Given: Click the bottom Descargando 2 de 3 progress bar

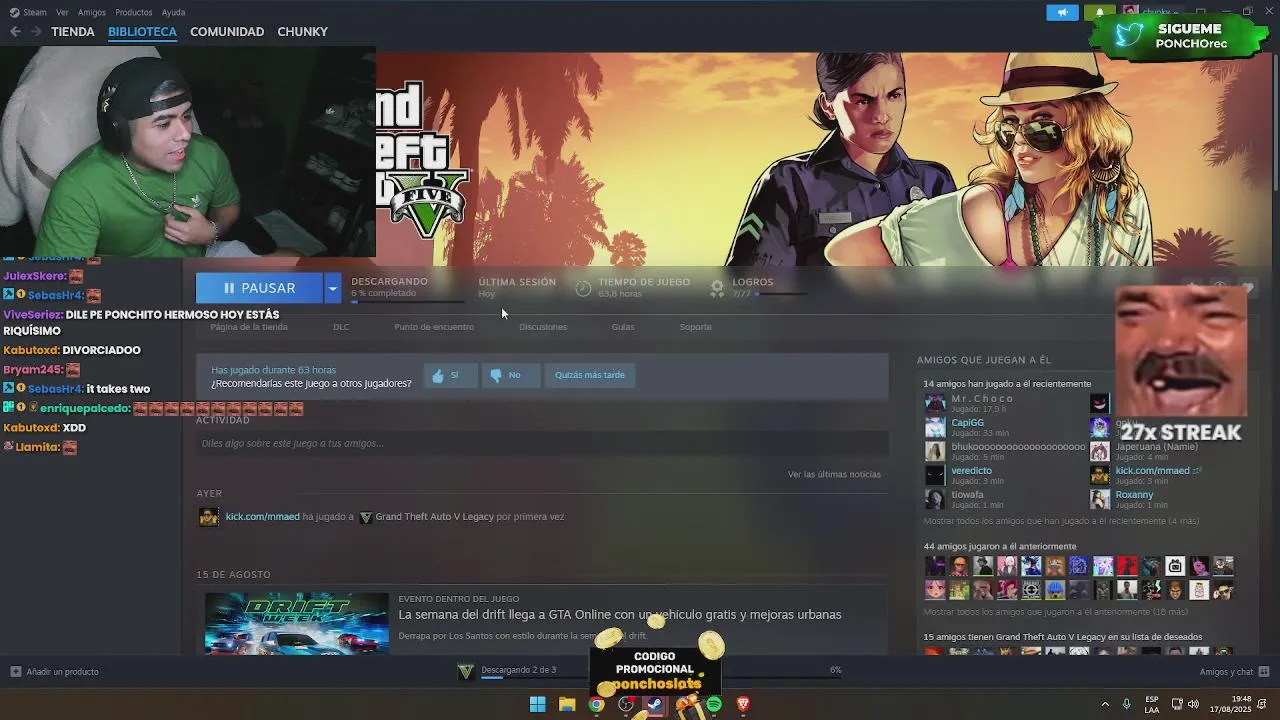Looking at the screenshot, I should [660, 678].
